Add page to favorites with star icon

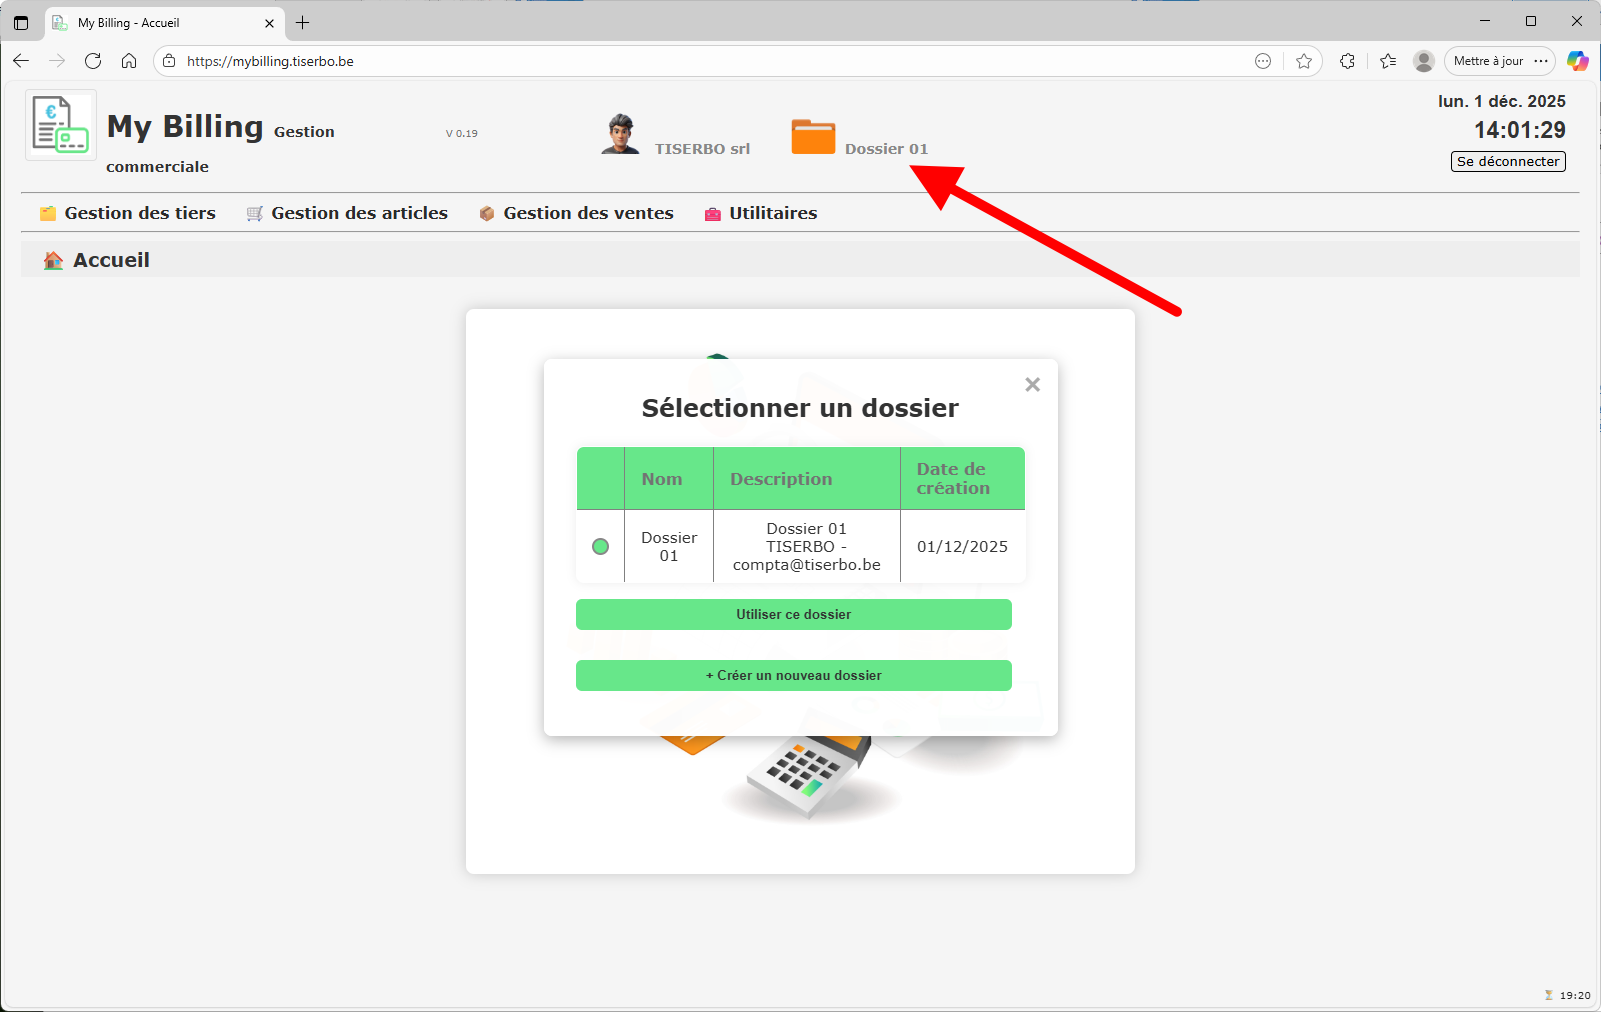click(1304, 61)
